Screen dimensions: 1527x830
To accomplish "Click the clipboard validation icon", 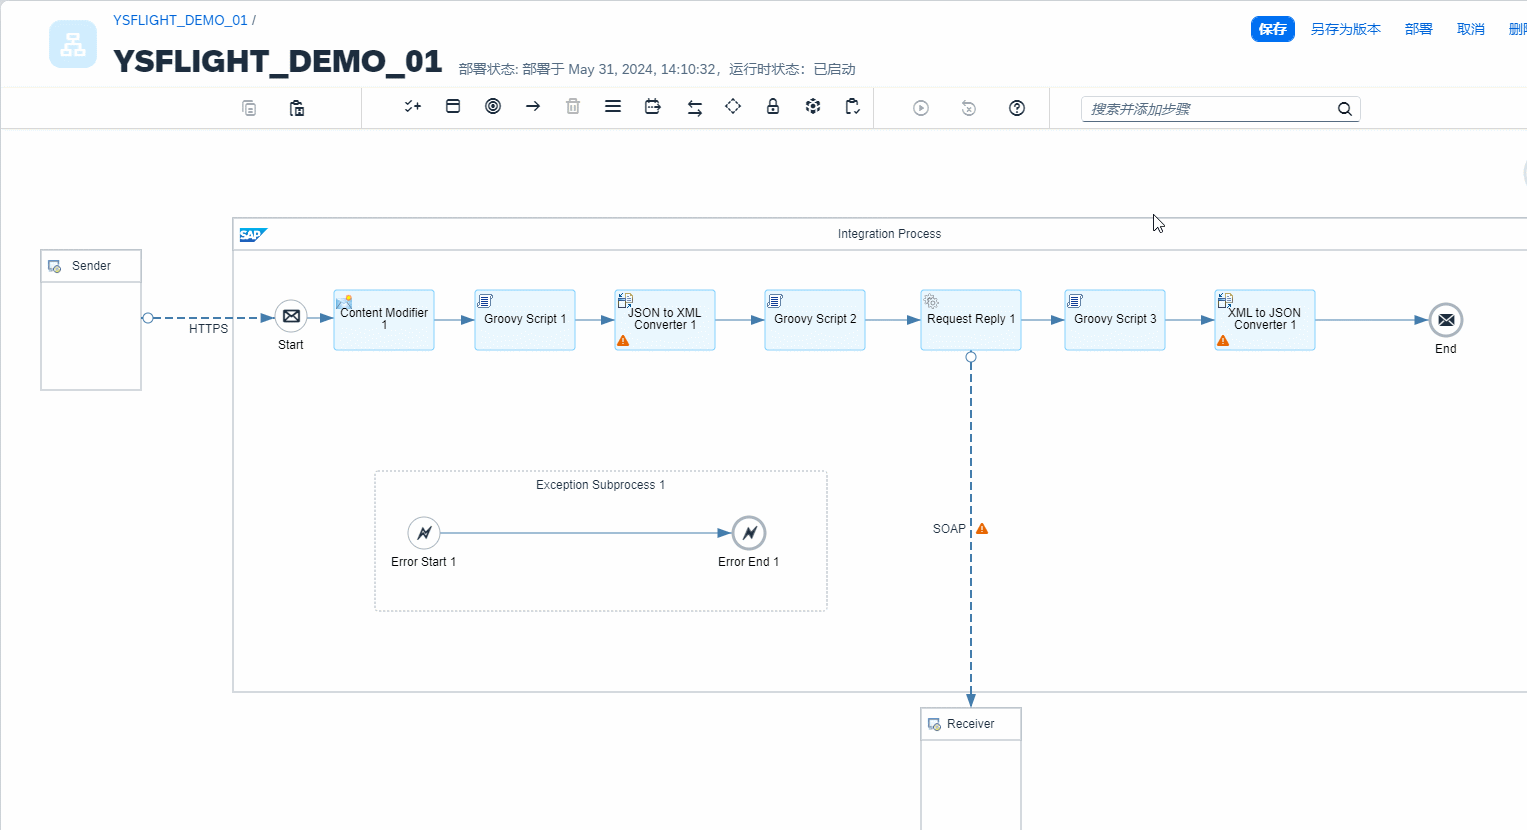I will pos(852,106).
